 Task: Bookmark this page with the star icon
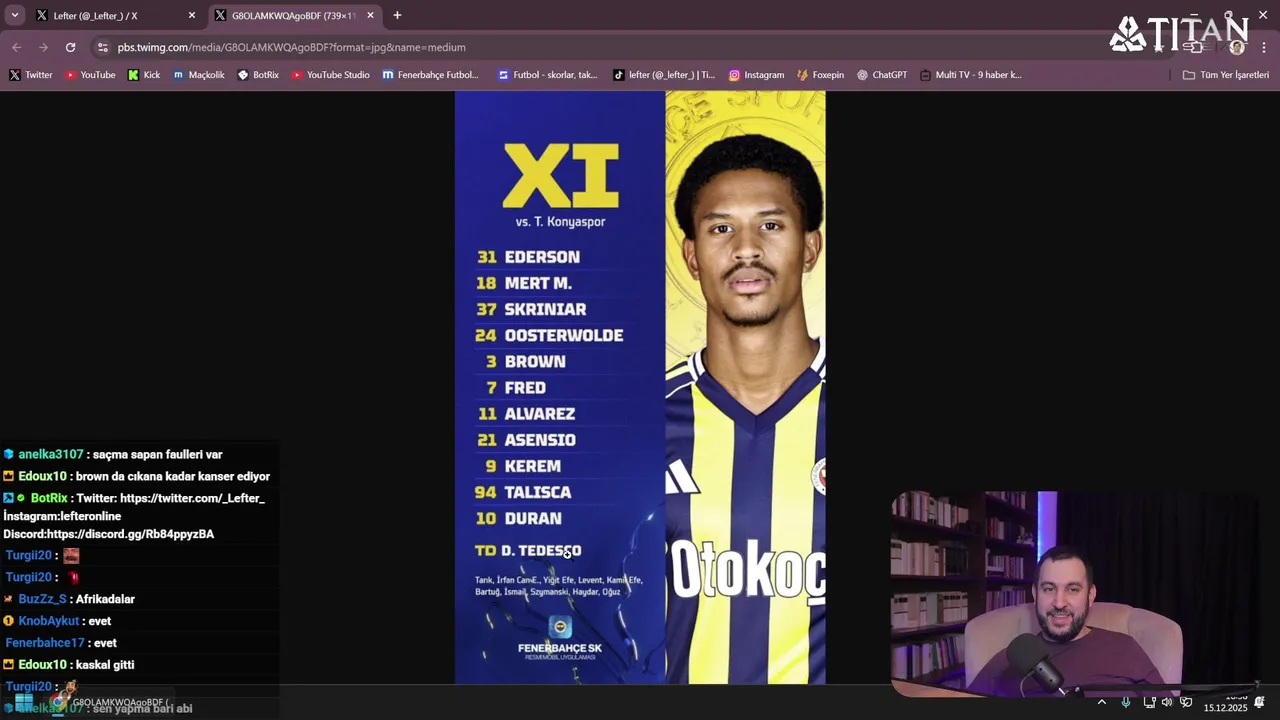(x=1159, y=47)
